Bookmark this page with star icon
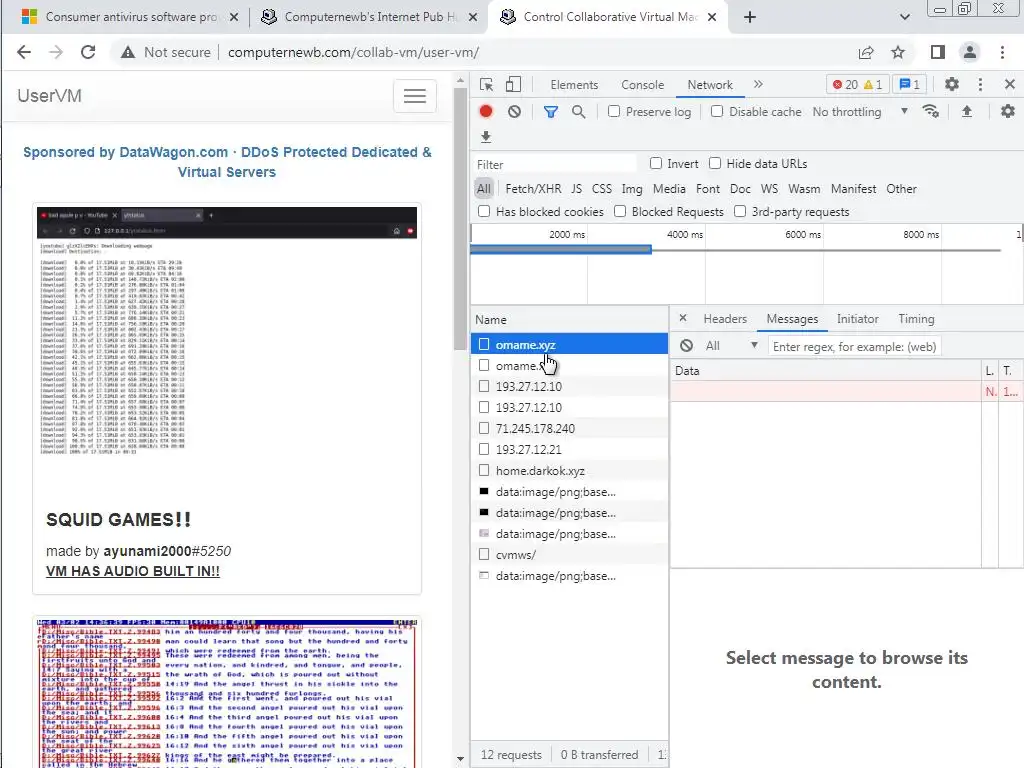This screenshot has height=768, width=1024. tap(899, 52)
